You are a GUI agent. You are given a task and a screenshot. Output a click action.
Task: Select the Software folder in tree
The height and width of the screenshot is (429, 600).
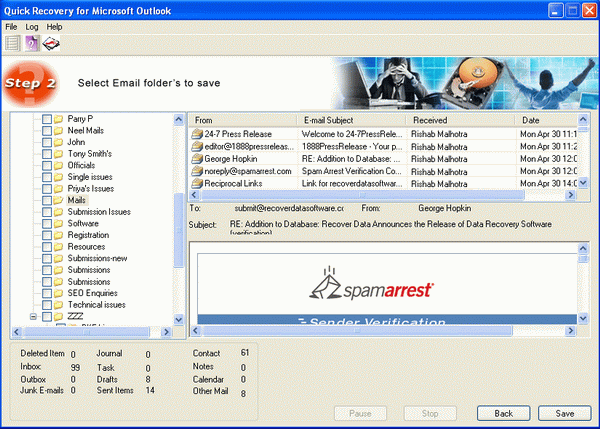(83, 223)
